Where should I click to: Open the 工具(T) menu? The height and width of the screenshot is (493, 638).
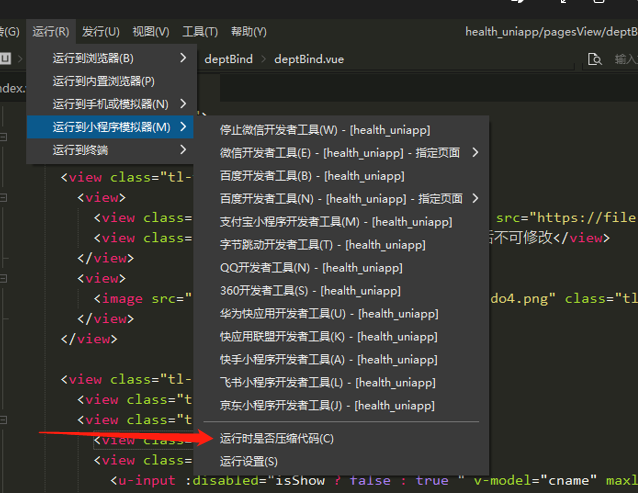coord(200,32)
